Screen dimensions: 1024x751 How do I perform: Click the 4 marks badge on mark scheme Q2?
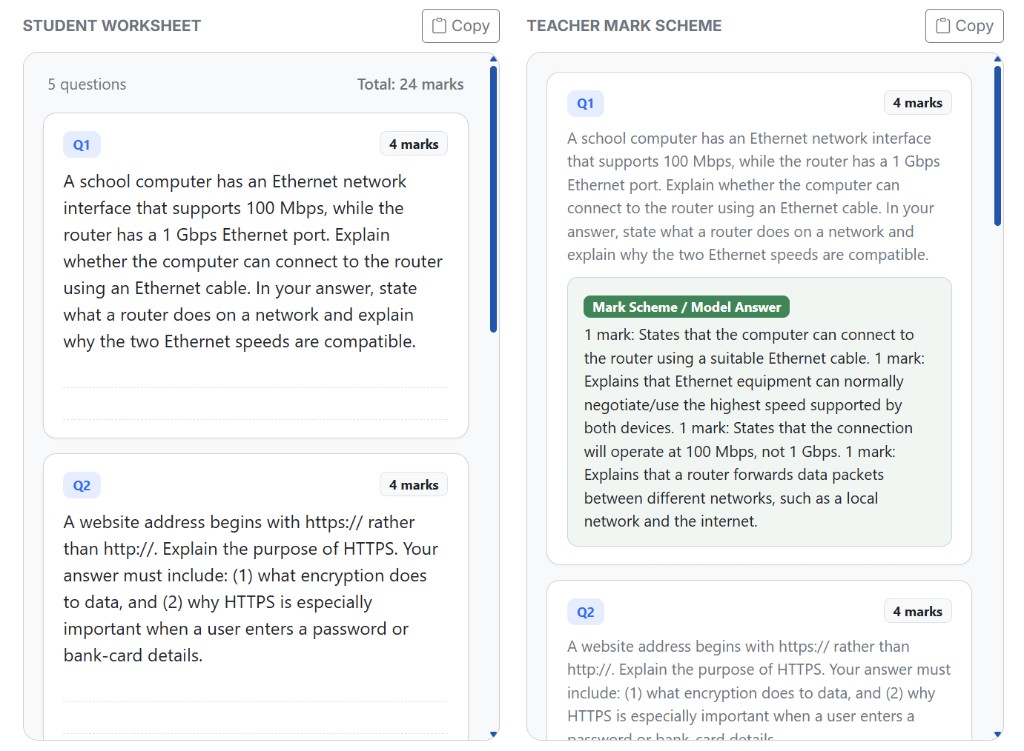[918, 612]
